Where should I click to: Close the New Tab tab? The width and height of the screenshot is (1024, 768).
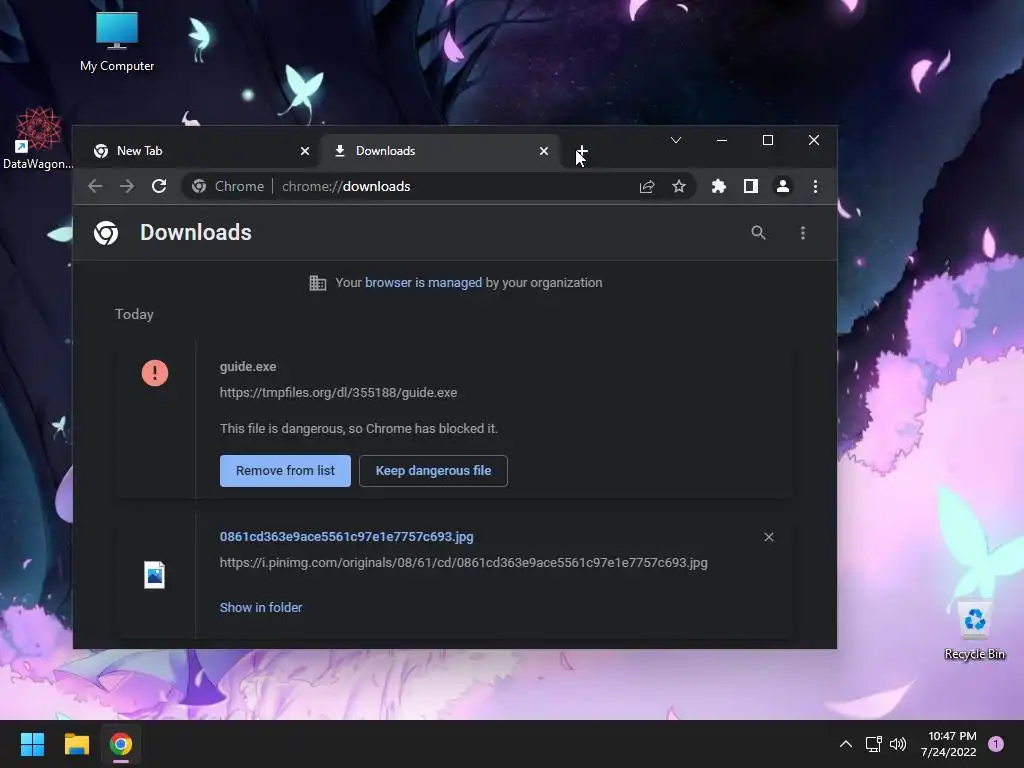click(x=305, y=151)
